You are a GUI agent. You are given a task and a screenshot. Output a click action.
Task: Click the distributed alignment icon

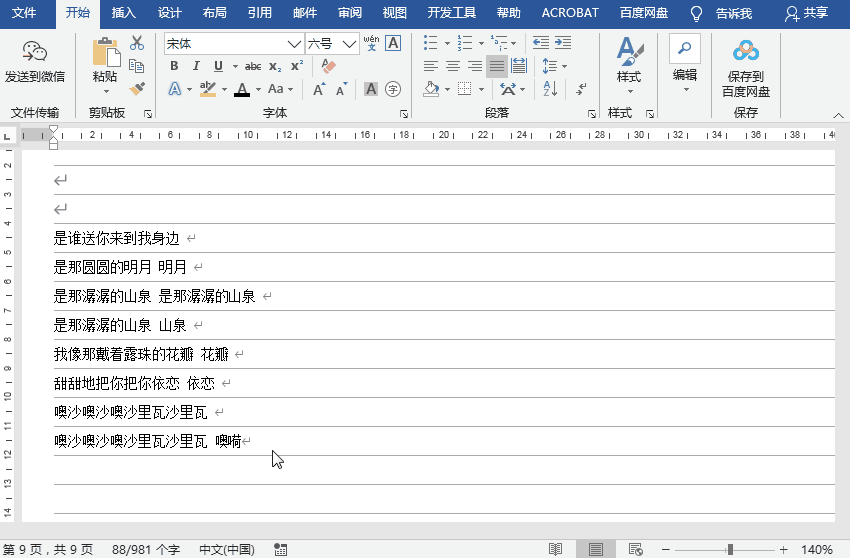pos(519,66)
